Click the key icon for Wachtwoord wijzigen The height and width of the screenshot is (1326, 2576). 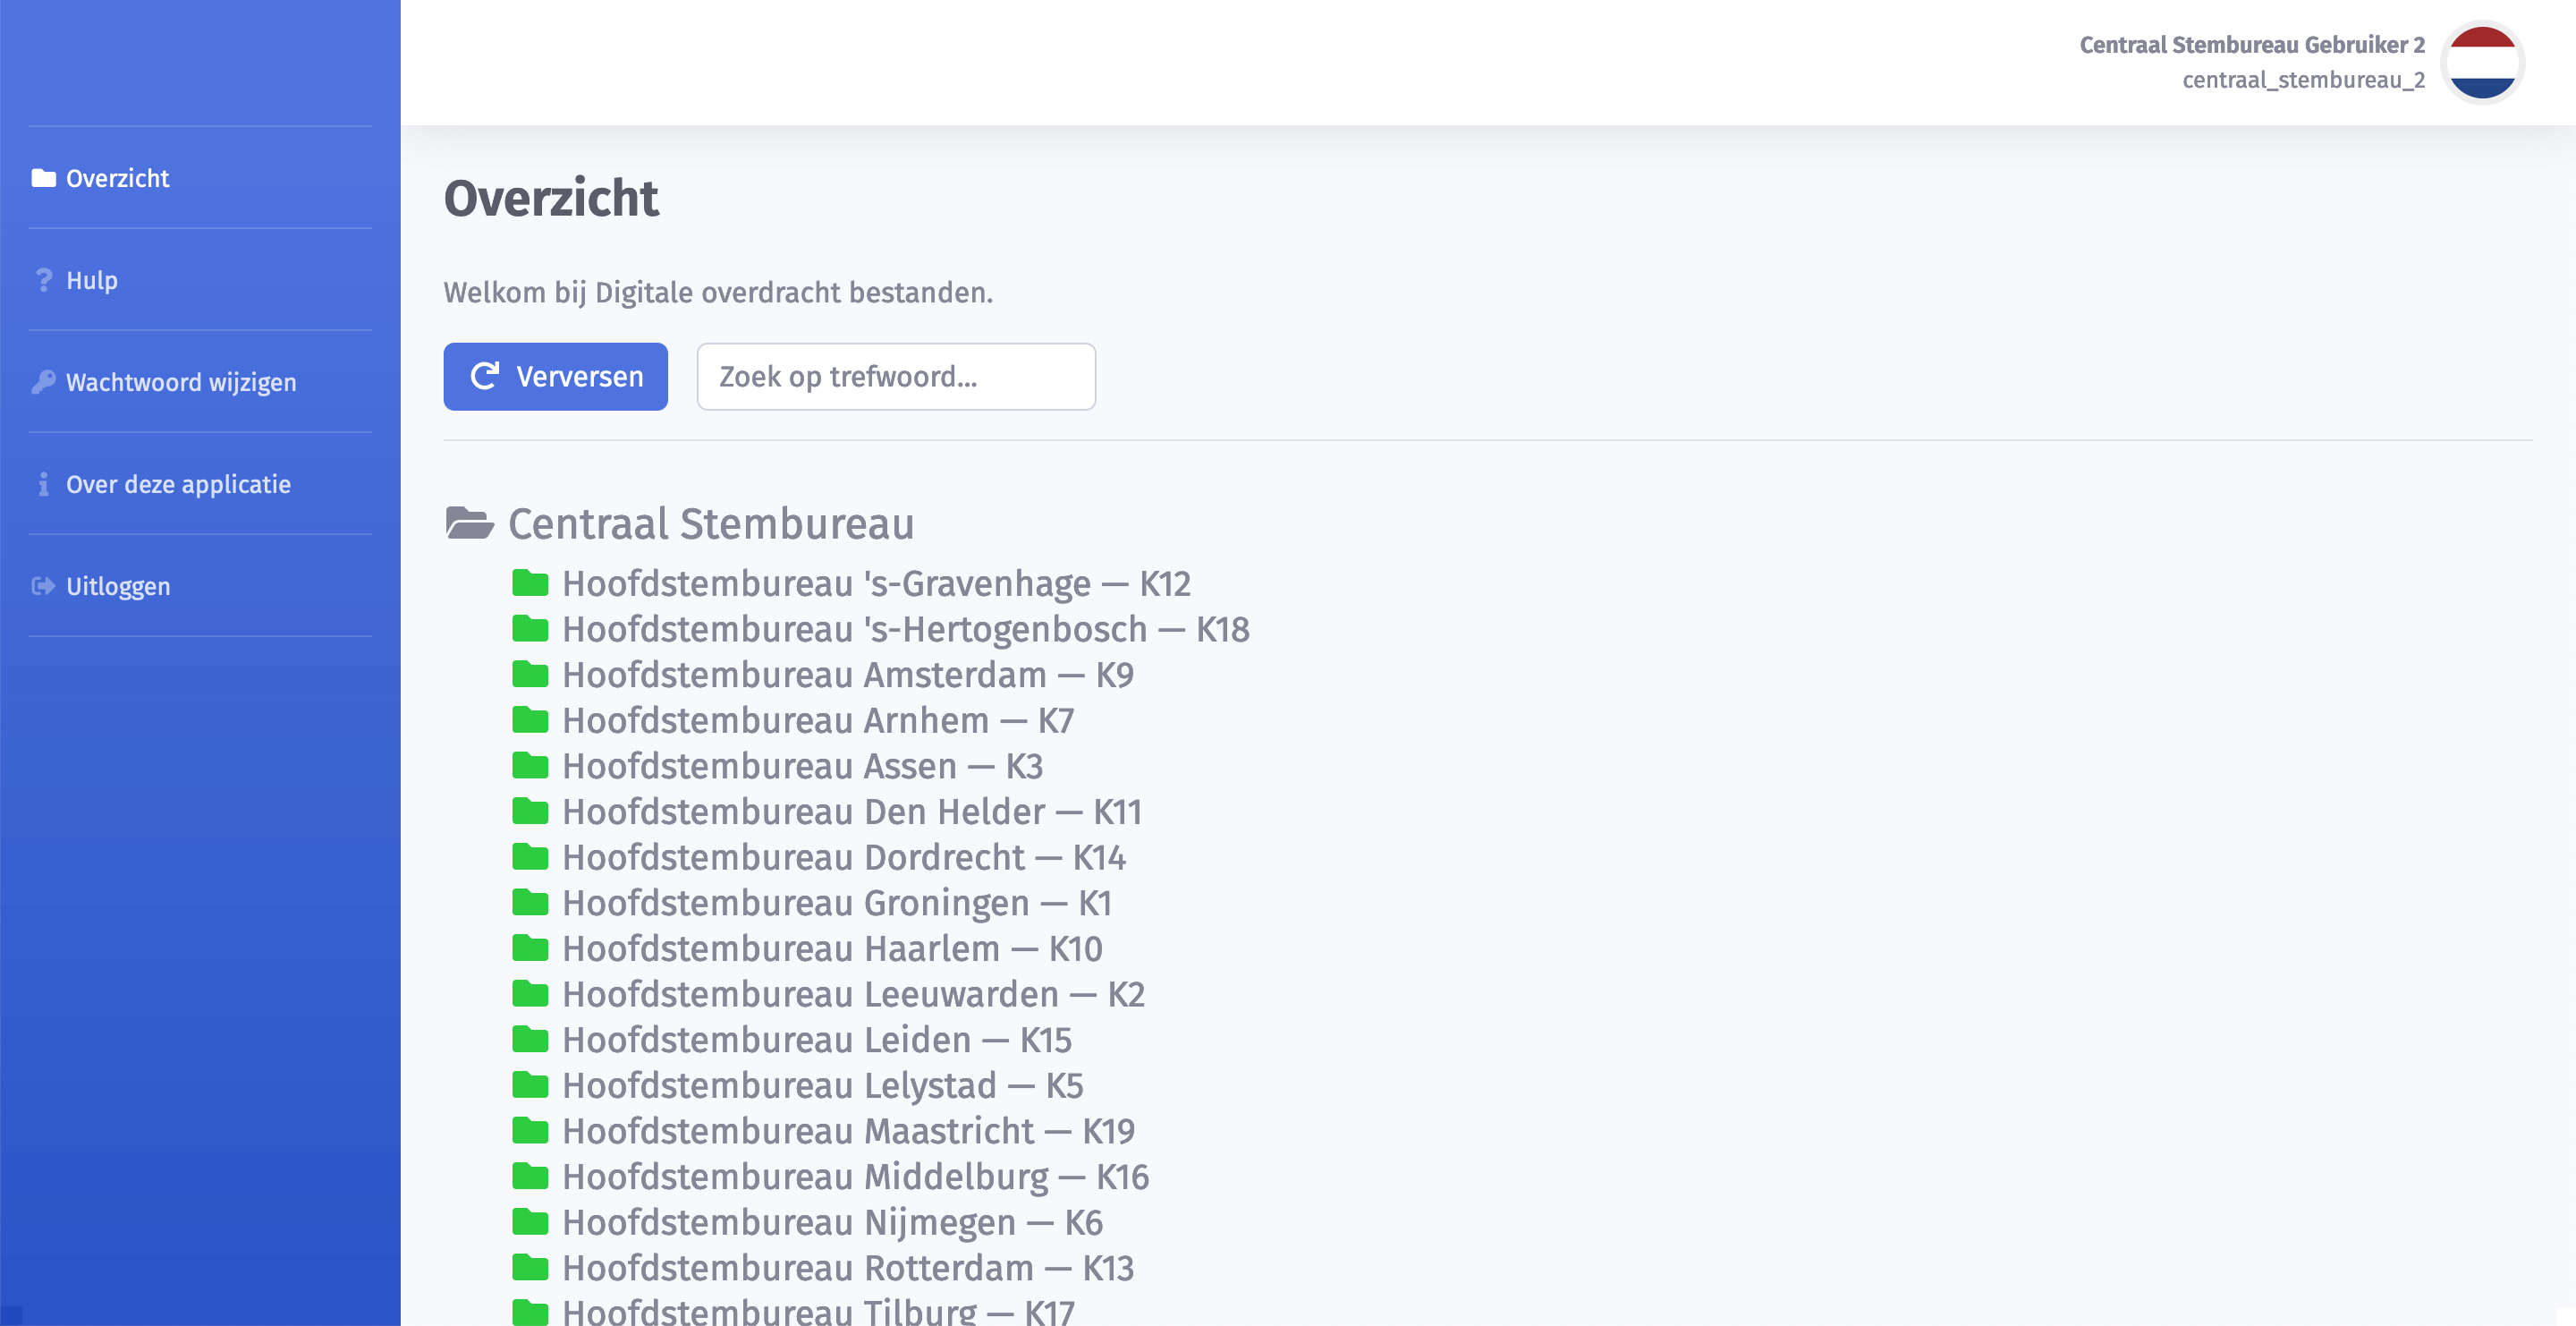point(43,382)
